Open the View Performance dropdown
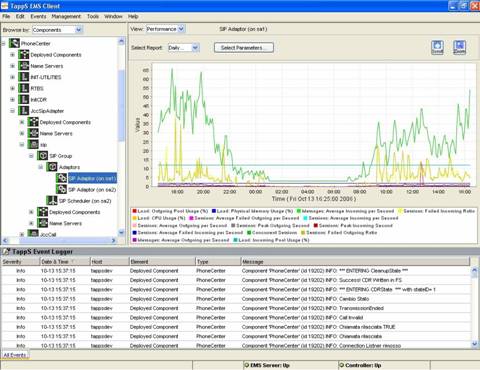This screenshot has width=480, height=370. pyautogui.click(x=181, y=29)
